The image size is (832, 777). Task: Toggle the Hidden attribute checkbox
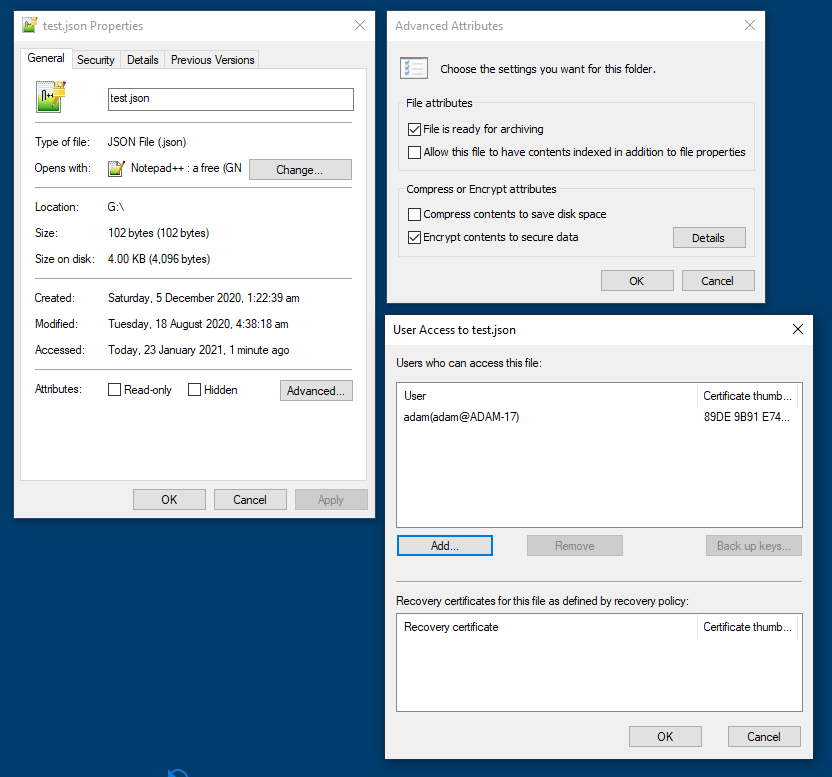click(194, 390)
